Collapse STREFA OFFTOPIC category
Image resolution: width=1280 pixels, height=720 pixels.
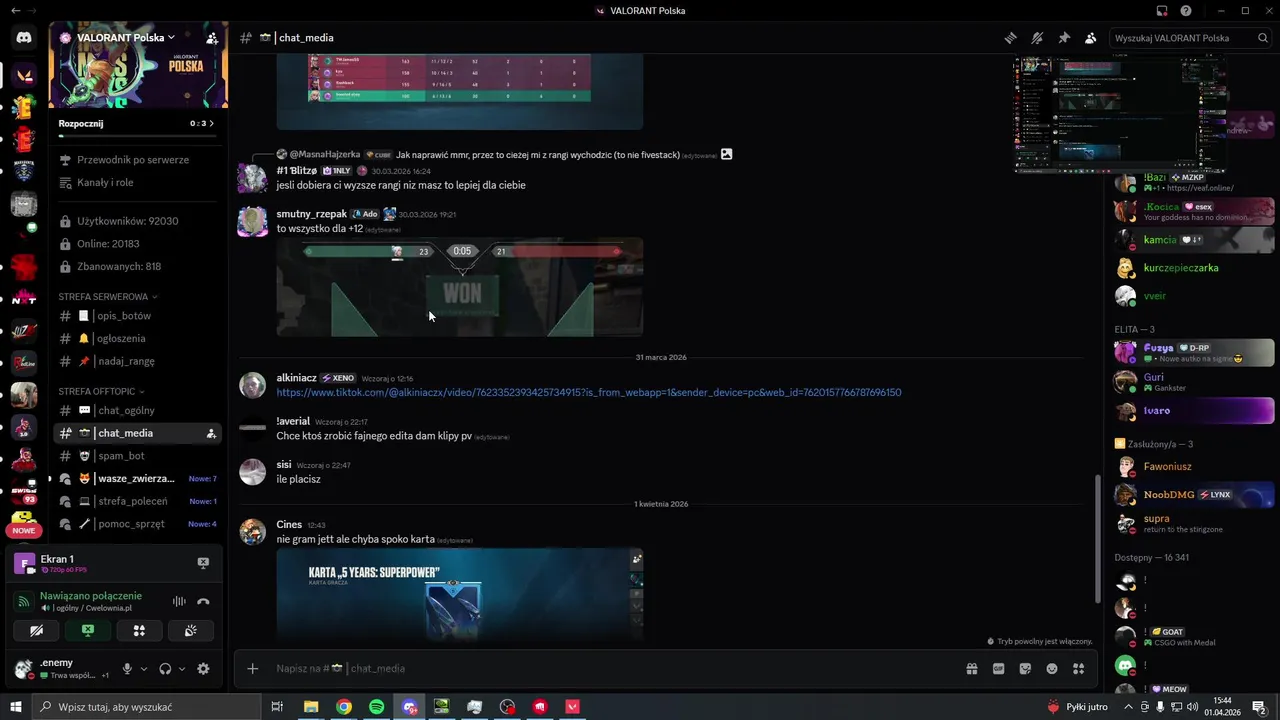coord(102,391)
